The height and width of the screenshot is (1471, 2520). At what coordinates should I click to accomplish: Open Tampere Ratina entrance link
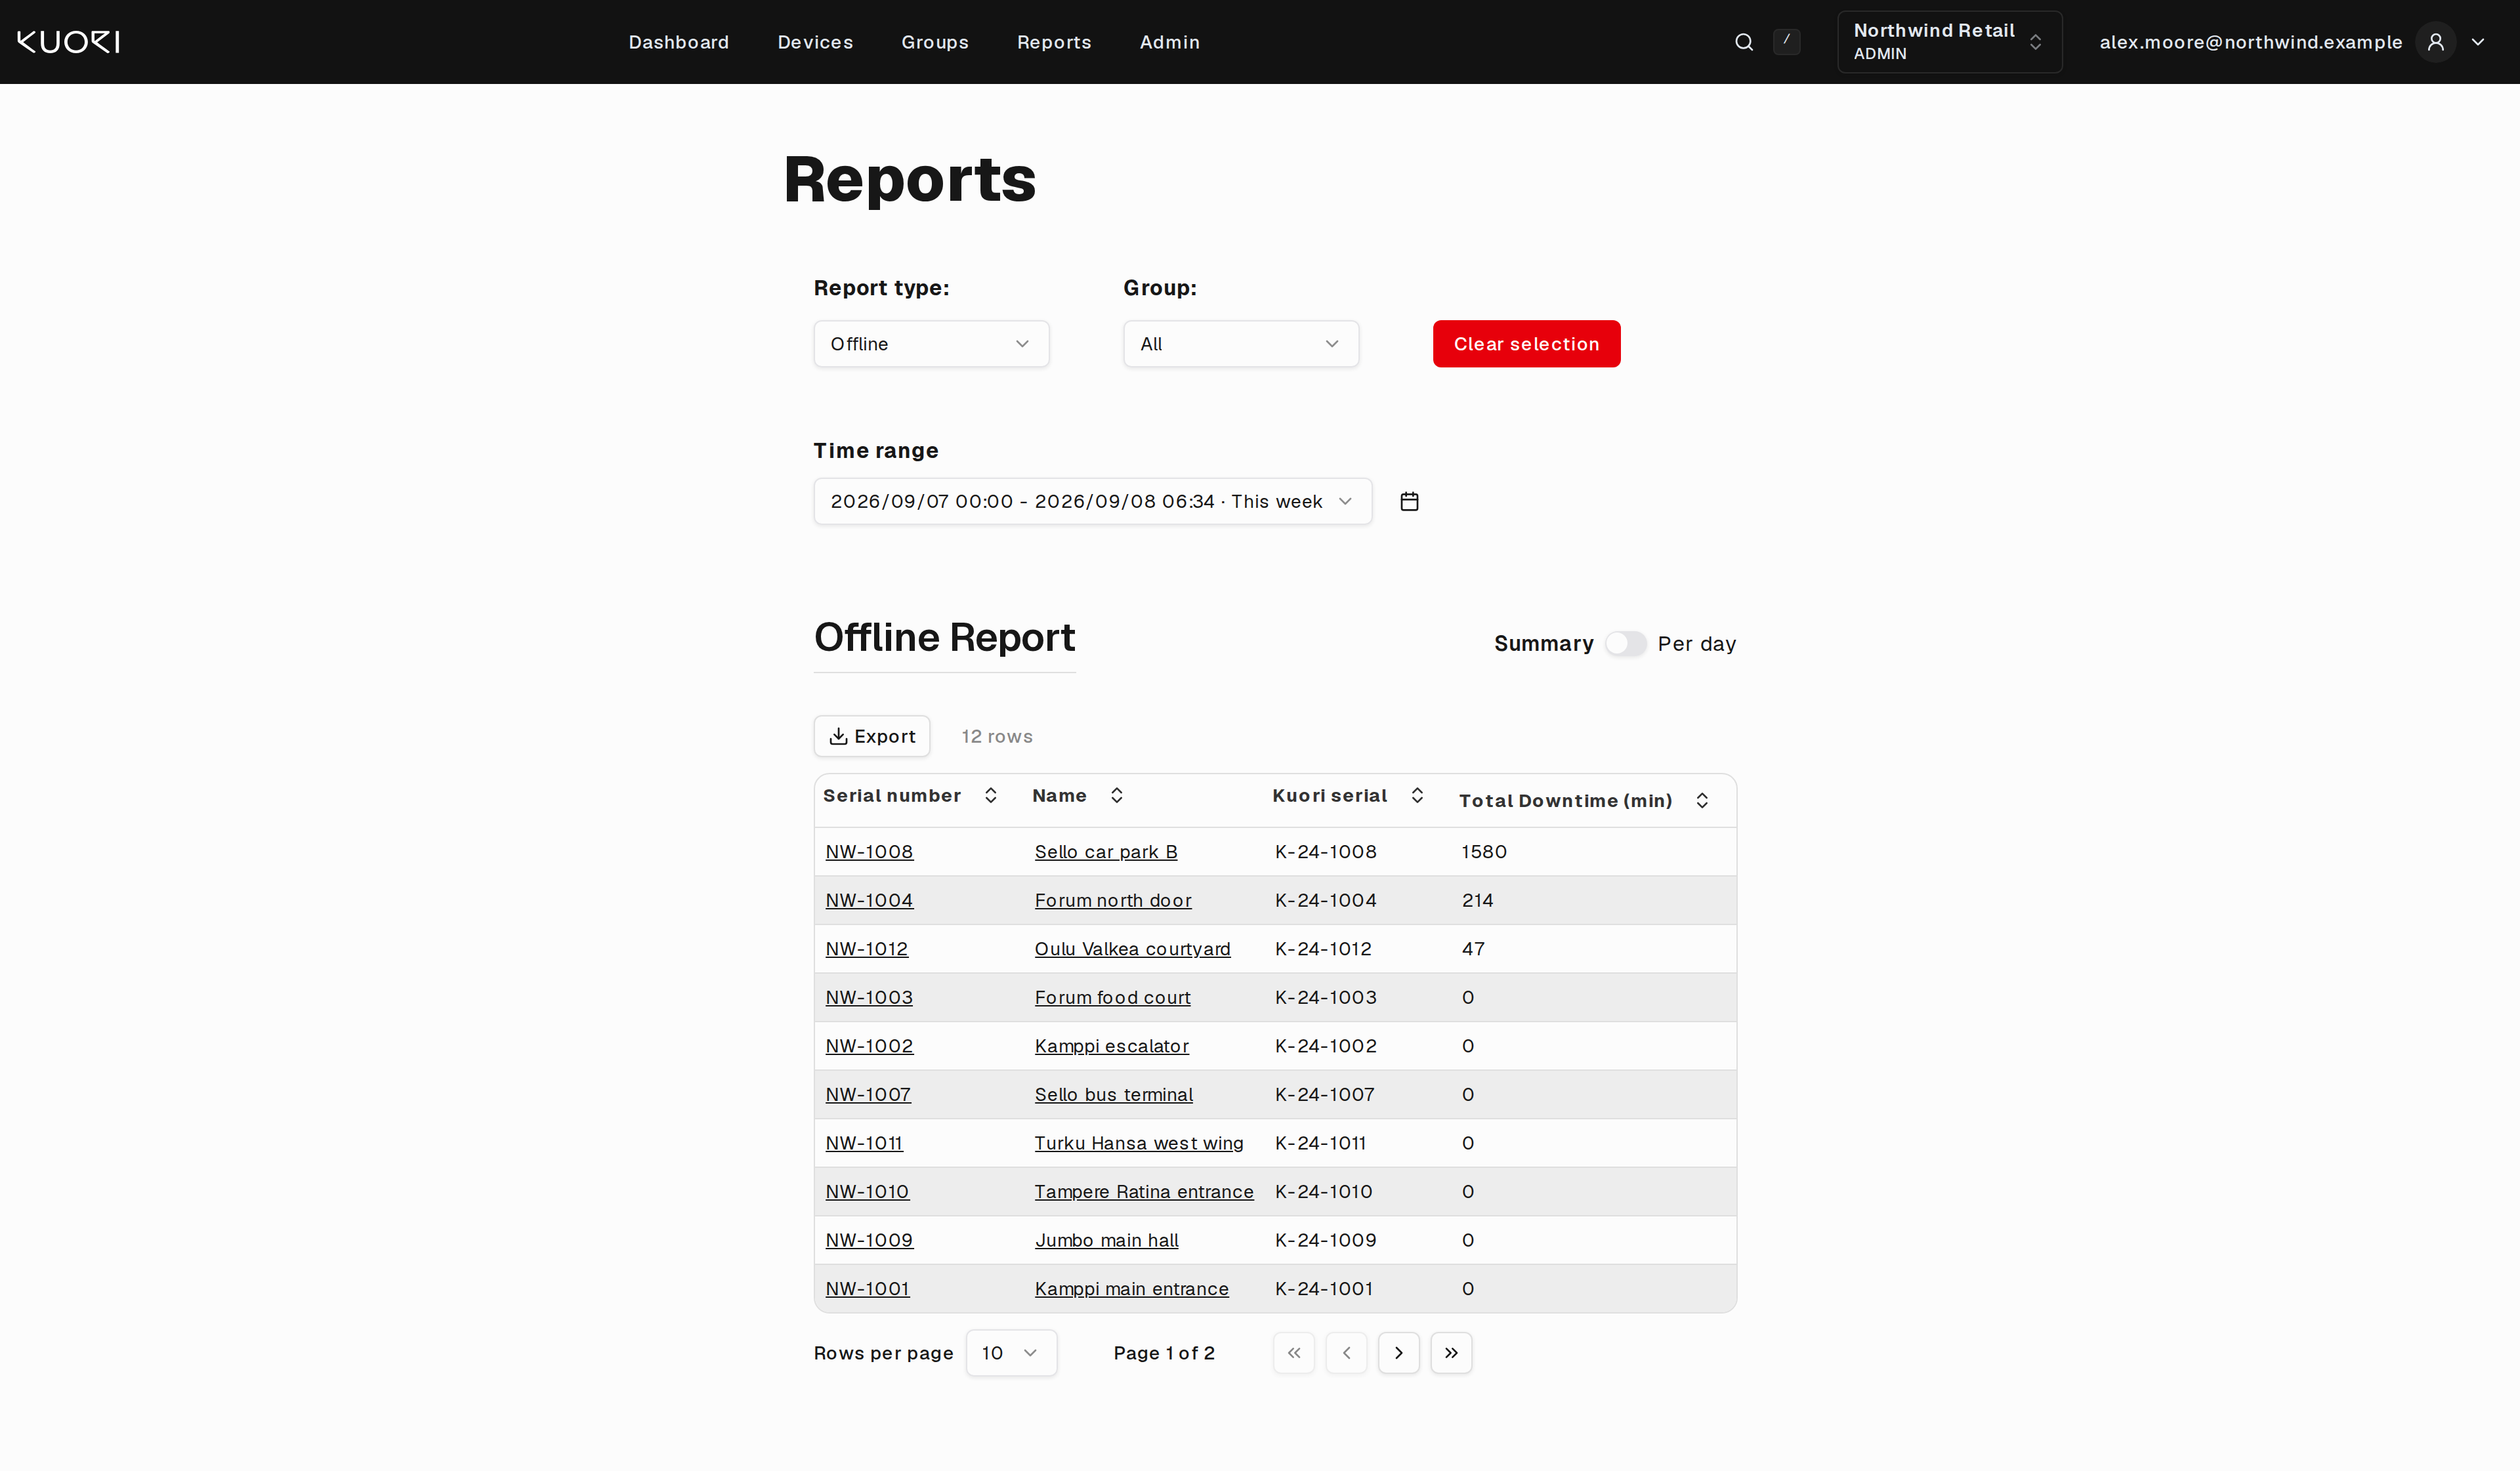1144,1191
